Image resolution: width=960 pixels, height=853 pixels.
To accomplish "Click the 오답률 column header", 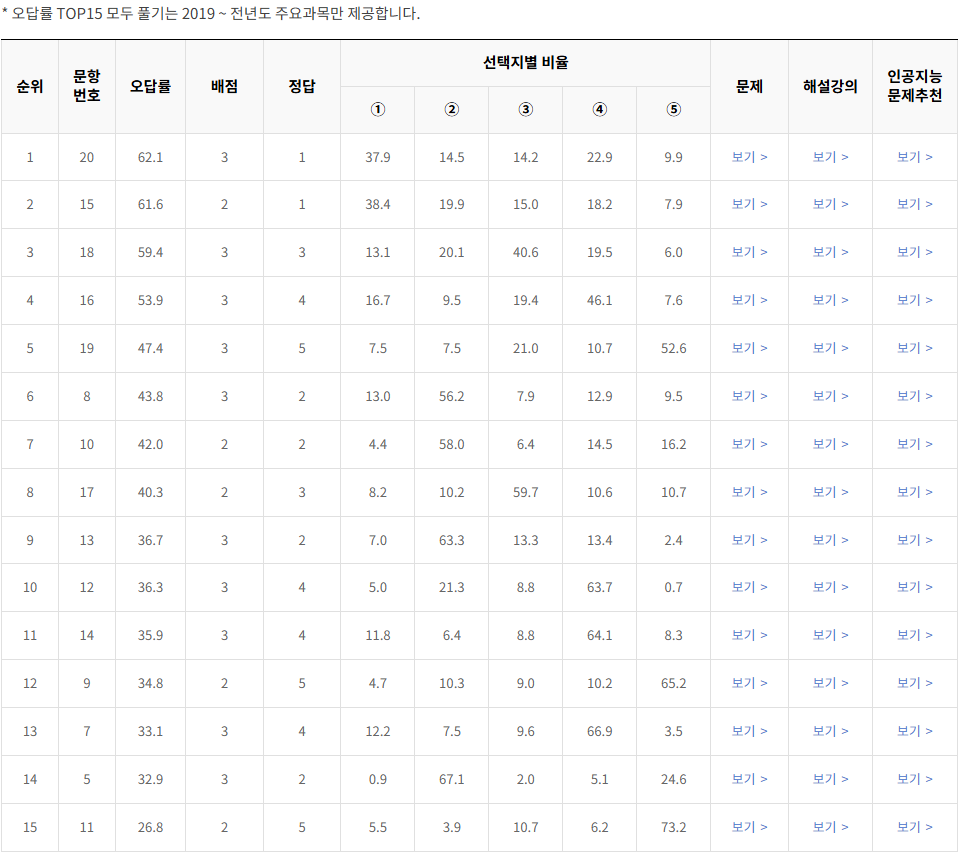I will point(150,85).
